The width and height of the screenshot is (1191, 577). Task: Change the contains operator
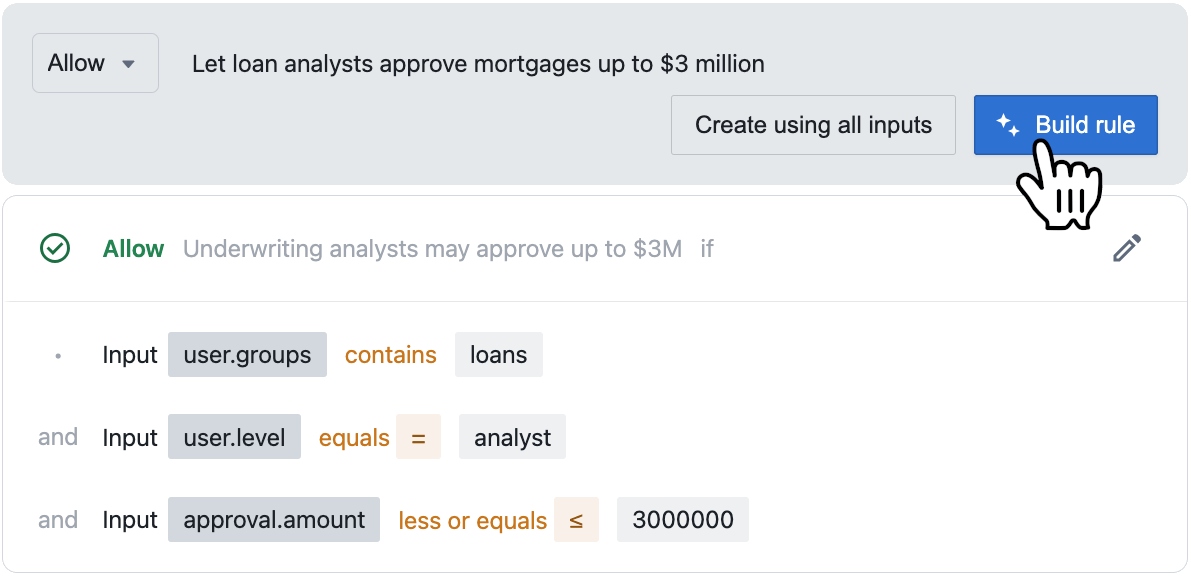(x=390, y=355)
